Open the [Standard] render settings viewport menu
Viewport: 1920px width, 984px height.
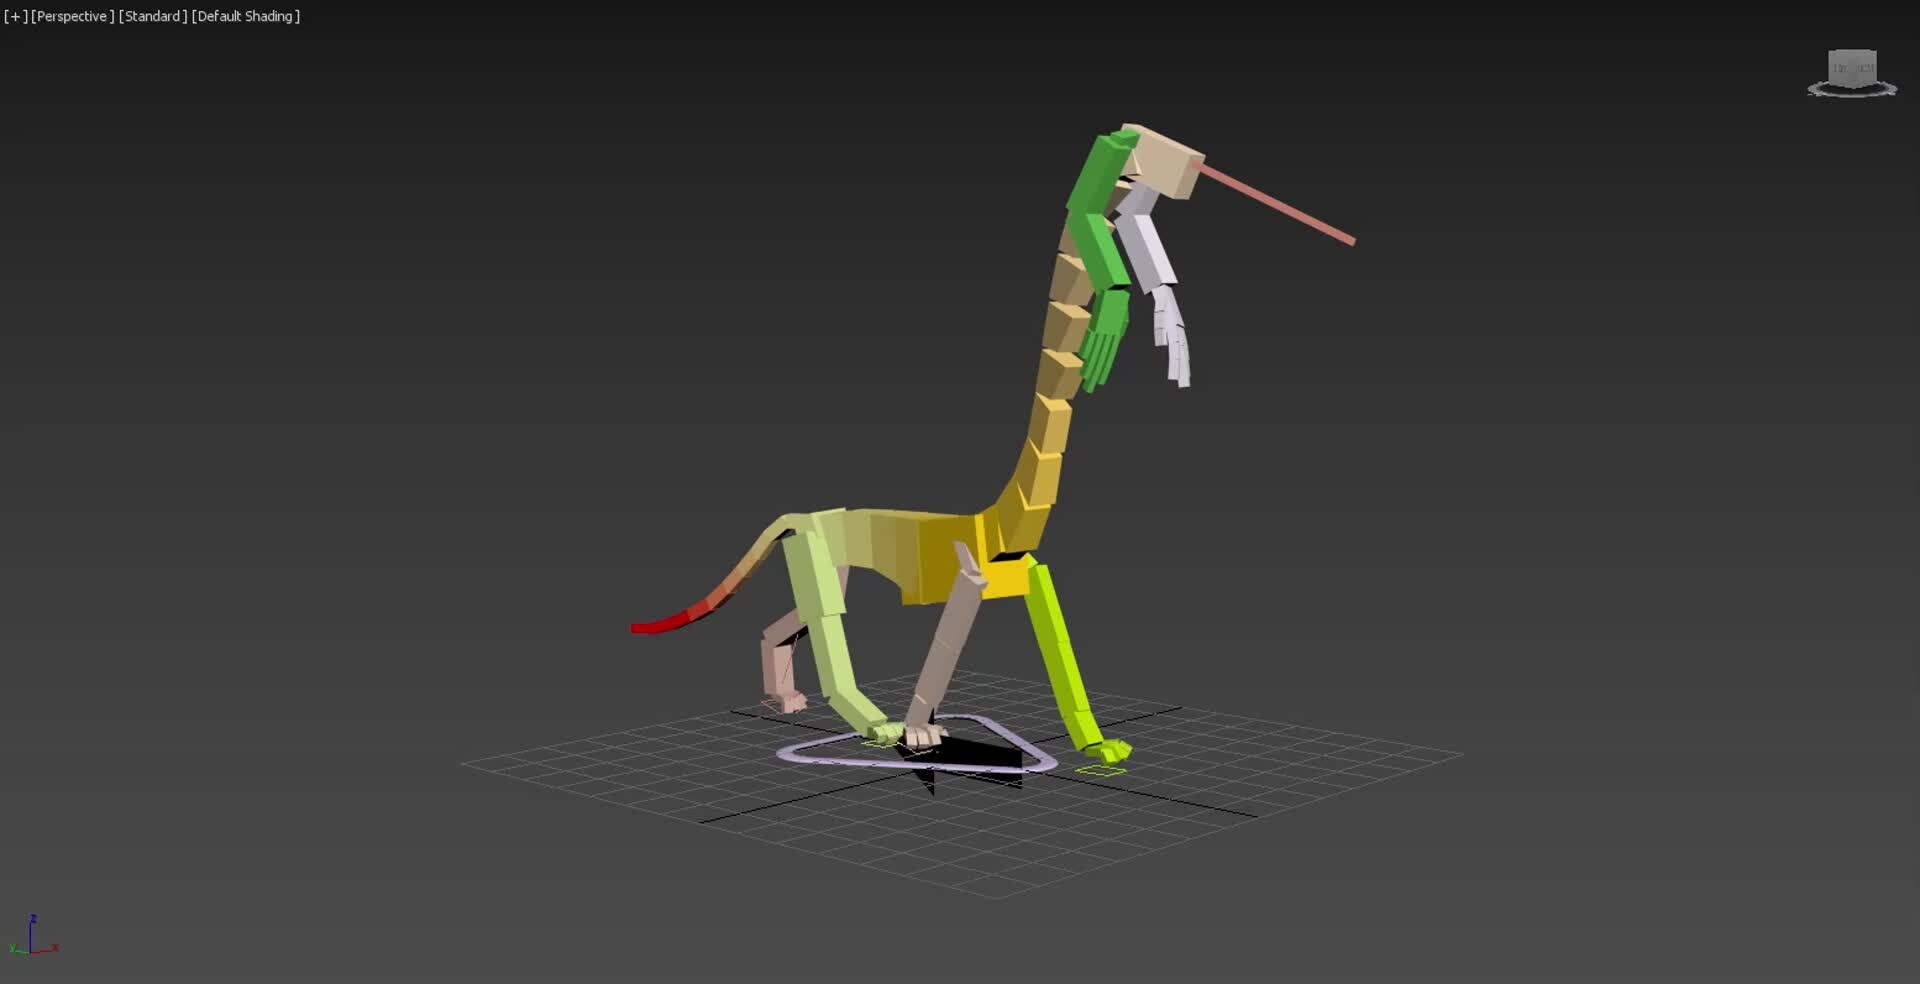click(x=151, y=16)
